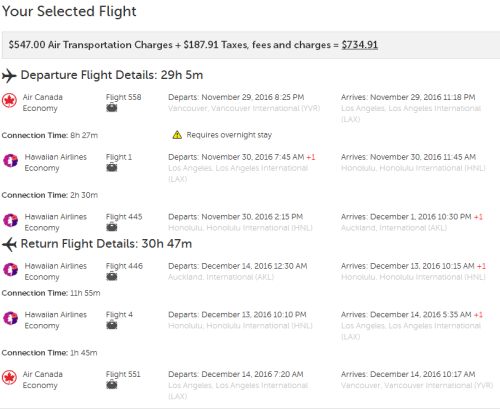Click baggage icon under Flight 1

point(112,167)
